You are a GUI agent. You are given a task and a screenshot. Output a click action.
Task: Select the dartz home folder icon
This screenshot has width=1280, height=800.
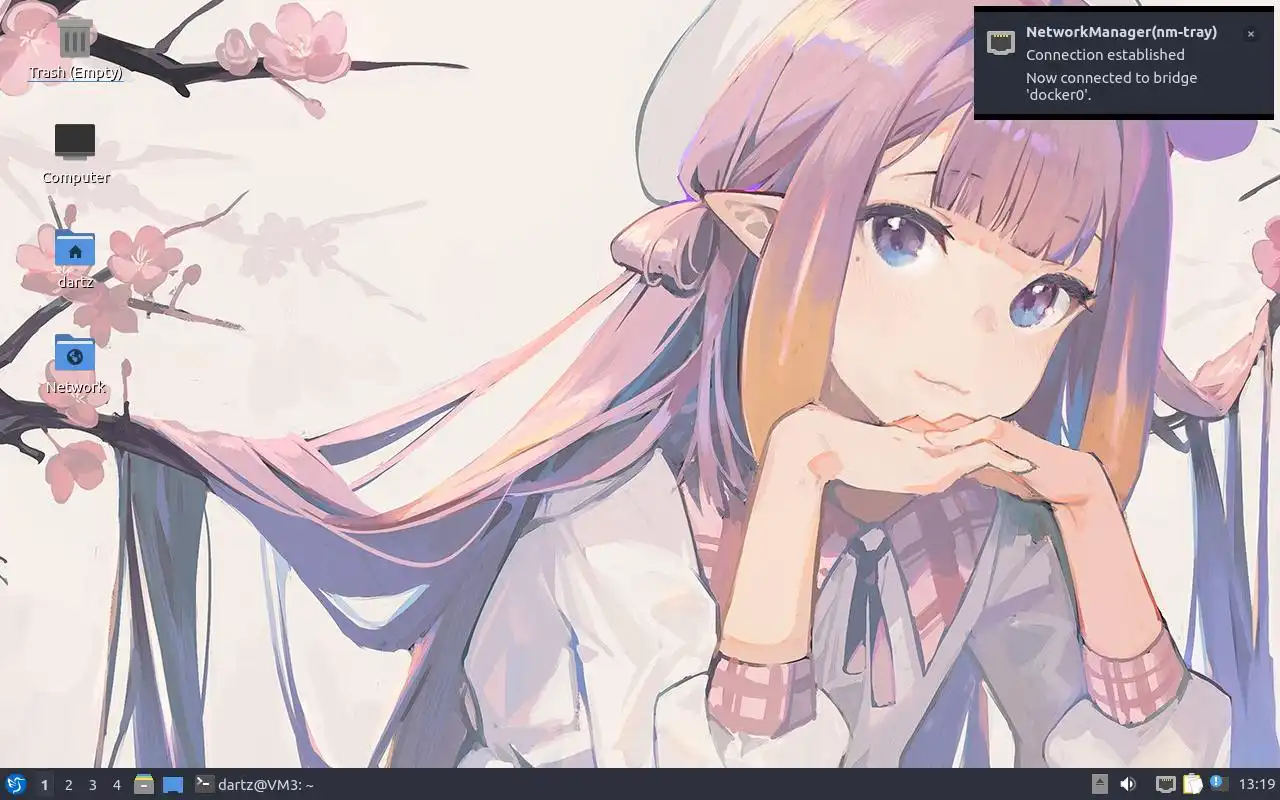click(75, 258)
